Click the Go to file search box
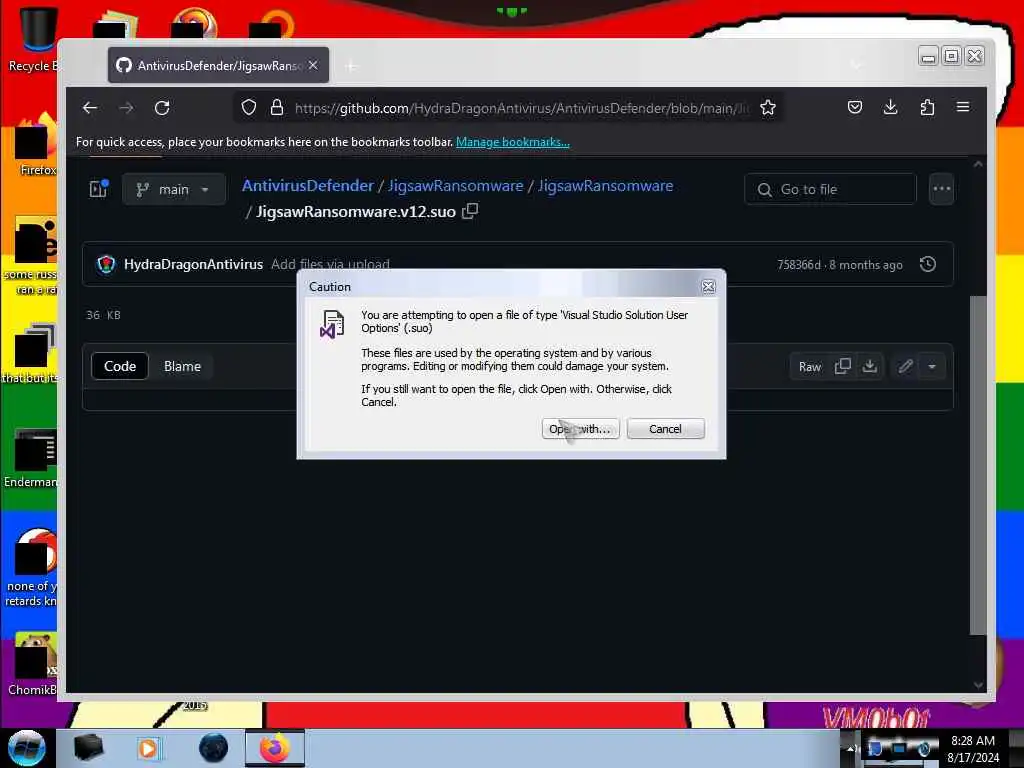The image size is (1024, 768). (830, 189)
